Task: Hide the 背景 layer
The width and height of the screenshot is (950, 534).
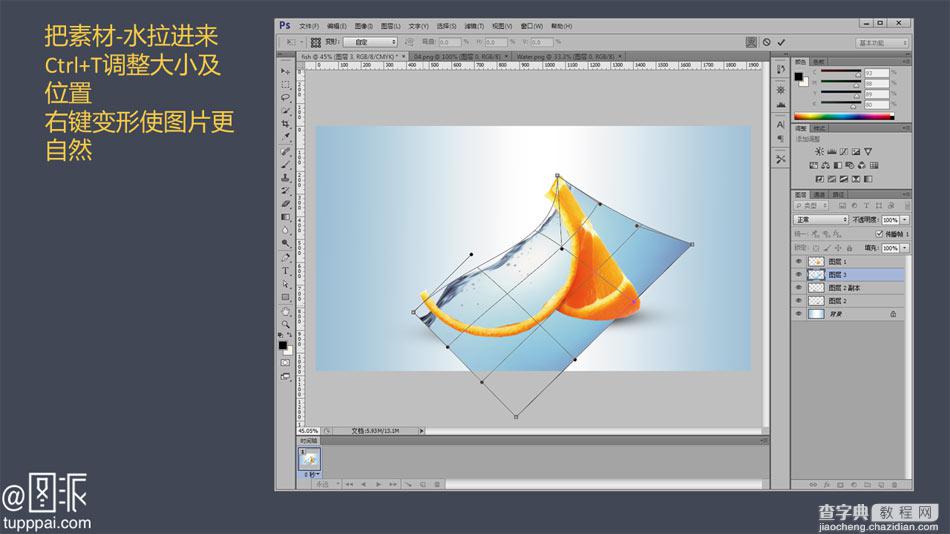Action: click(799, 314)
